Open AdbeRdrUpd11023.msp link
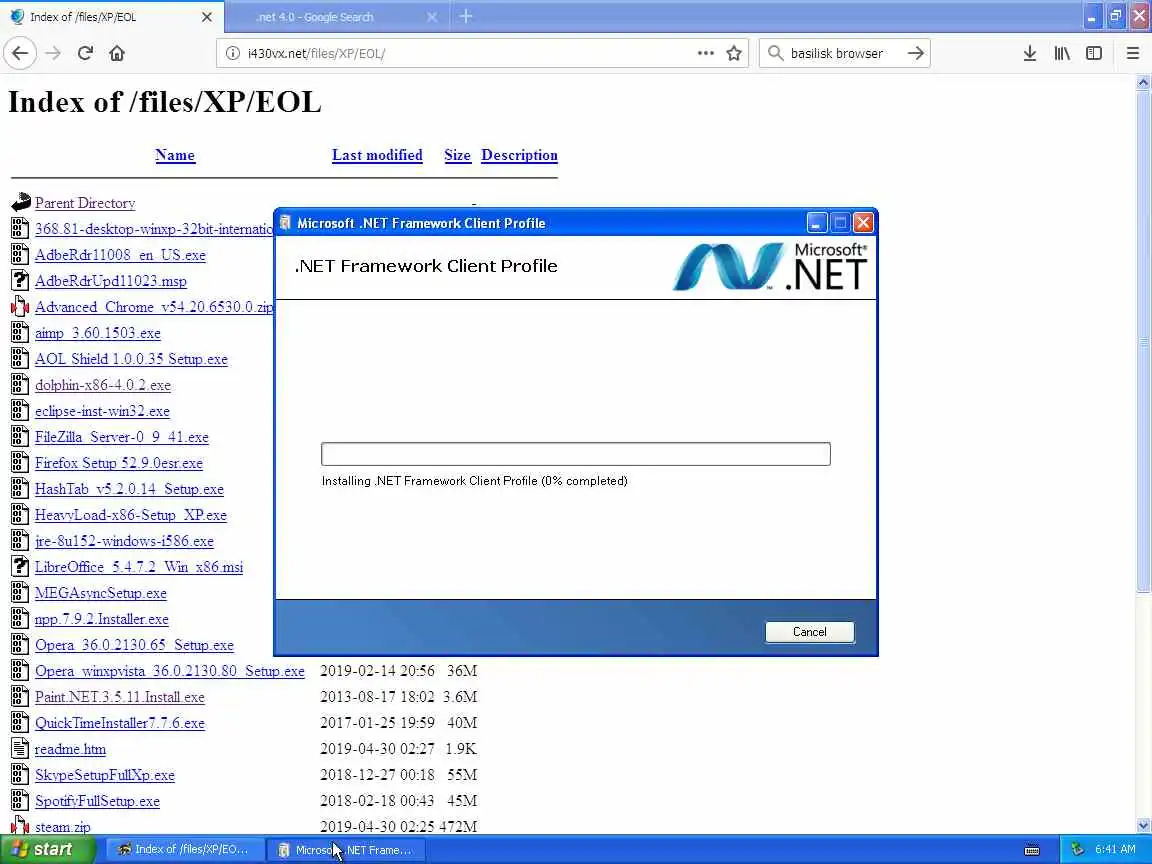The width and height of the screenshot is (1152, 864). tap(111, 281)
